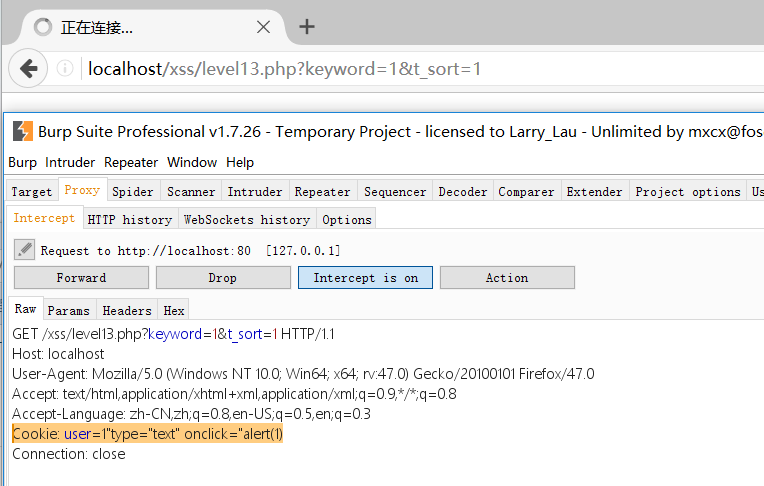
Task: Open the Project options tab
Action: coord(688,192)
